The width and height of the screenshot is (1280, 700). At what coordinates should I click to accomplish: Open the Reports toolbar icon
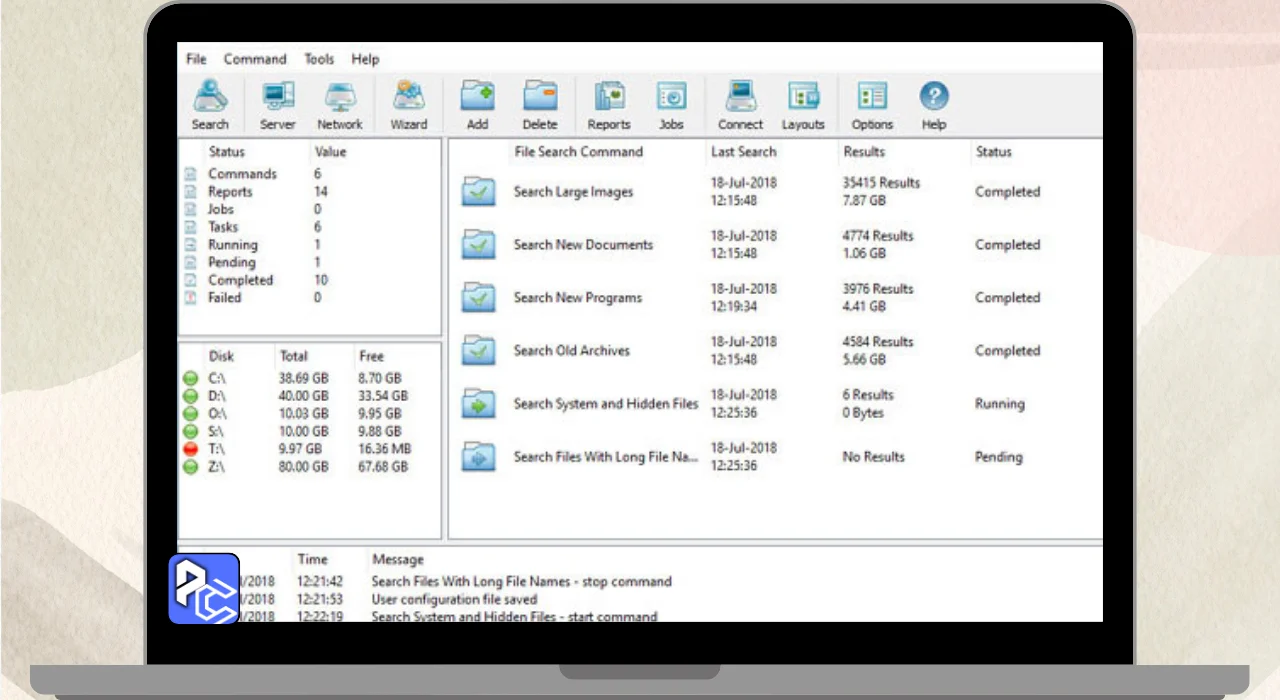click(608, 104)
